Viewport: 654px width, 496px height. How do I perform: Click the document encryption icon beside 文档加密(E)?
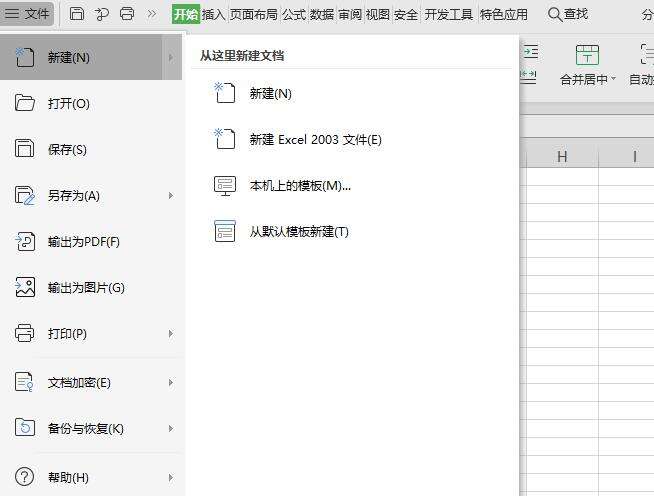24,382
